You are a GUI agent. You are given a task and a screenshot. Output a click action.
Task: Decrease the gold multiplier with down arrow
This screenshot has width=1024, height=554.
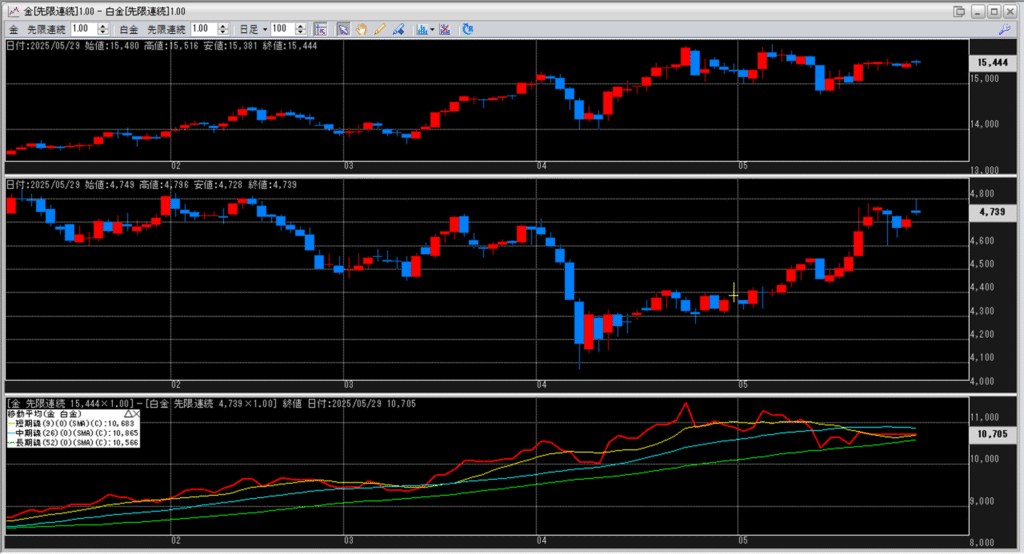pos(103,32)
